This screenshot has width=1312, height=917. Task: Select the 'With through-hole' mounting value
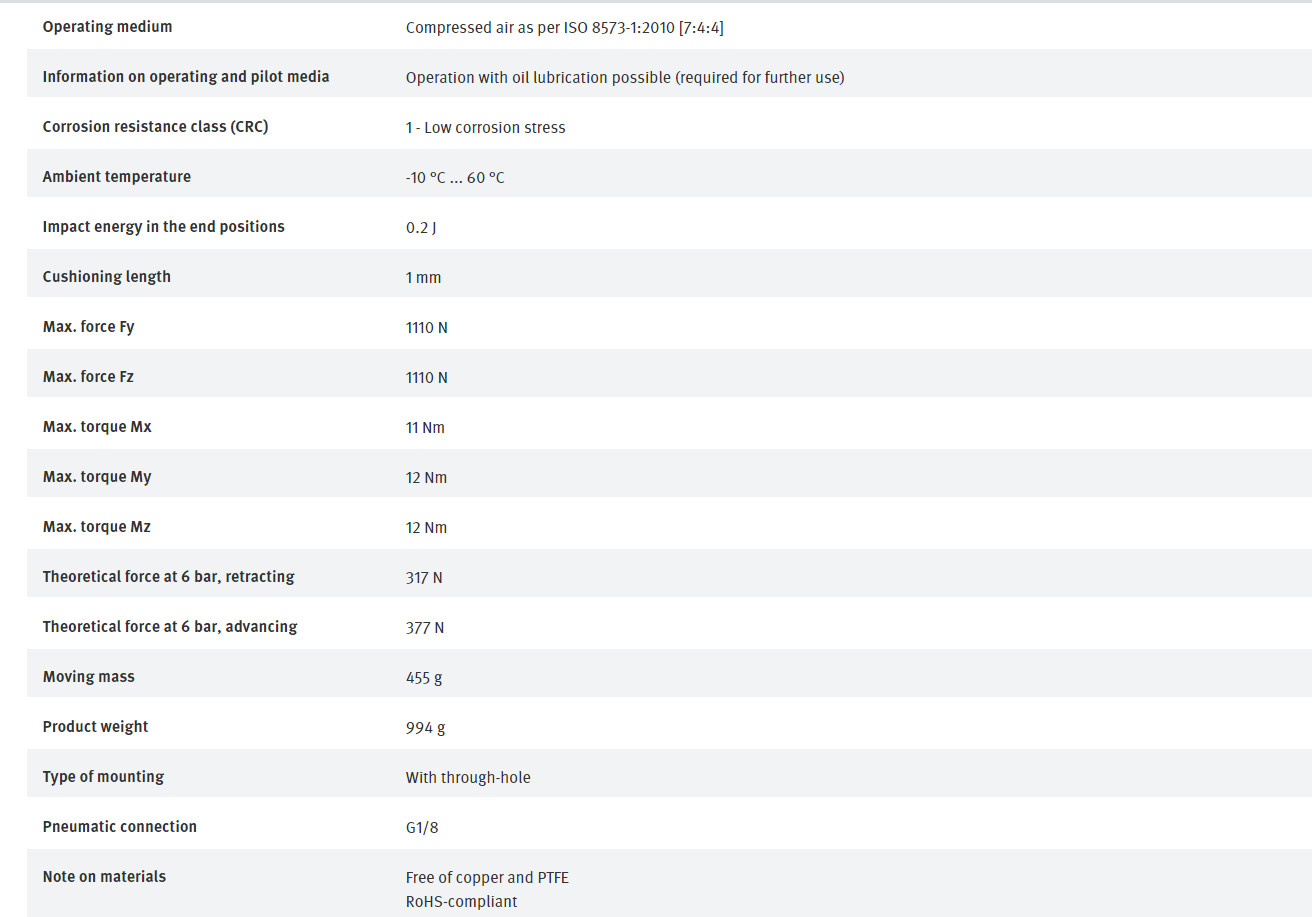(x=468, y=778)
